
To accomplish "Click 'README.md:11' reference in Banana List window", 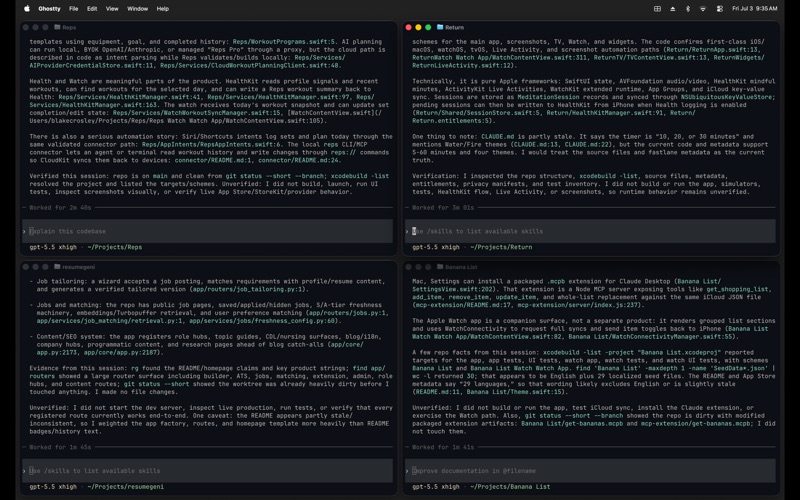I will (x=438, y=392).
